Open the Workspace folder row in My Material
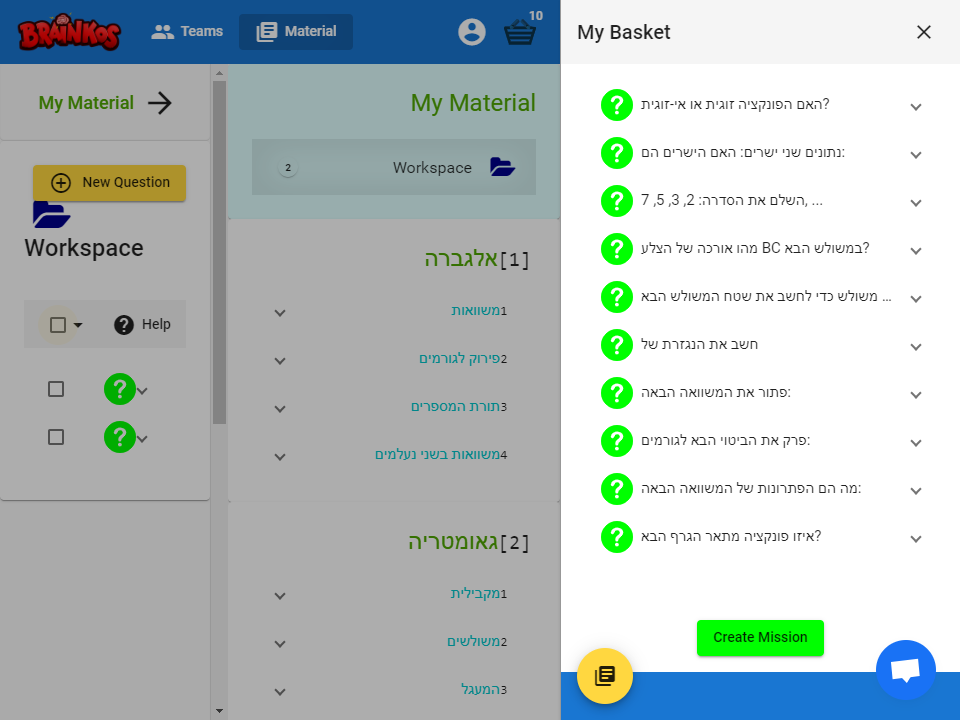Viewport: 960px width, 720px height. click(x=394, y=167)
